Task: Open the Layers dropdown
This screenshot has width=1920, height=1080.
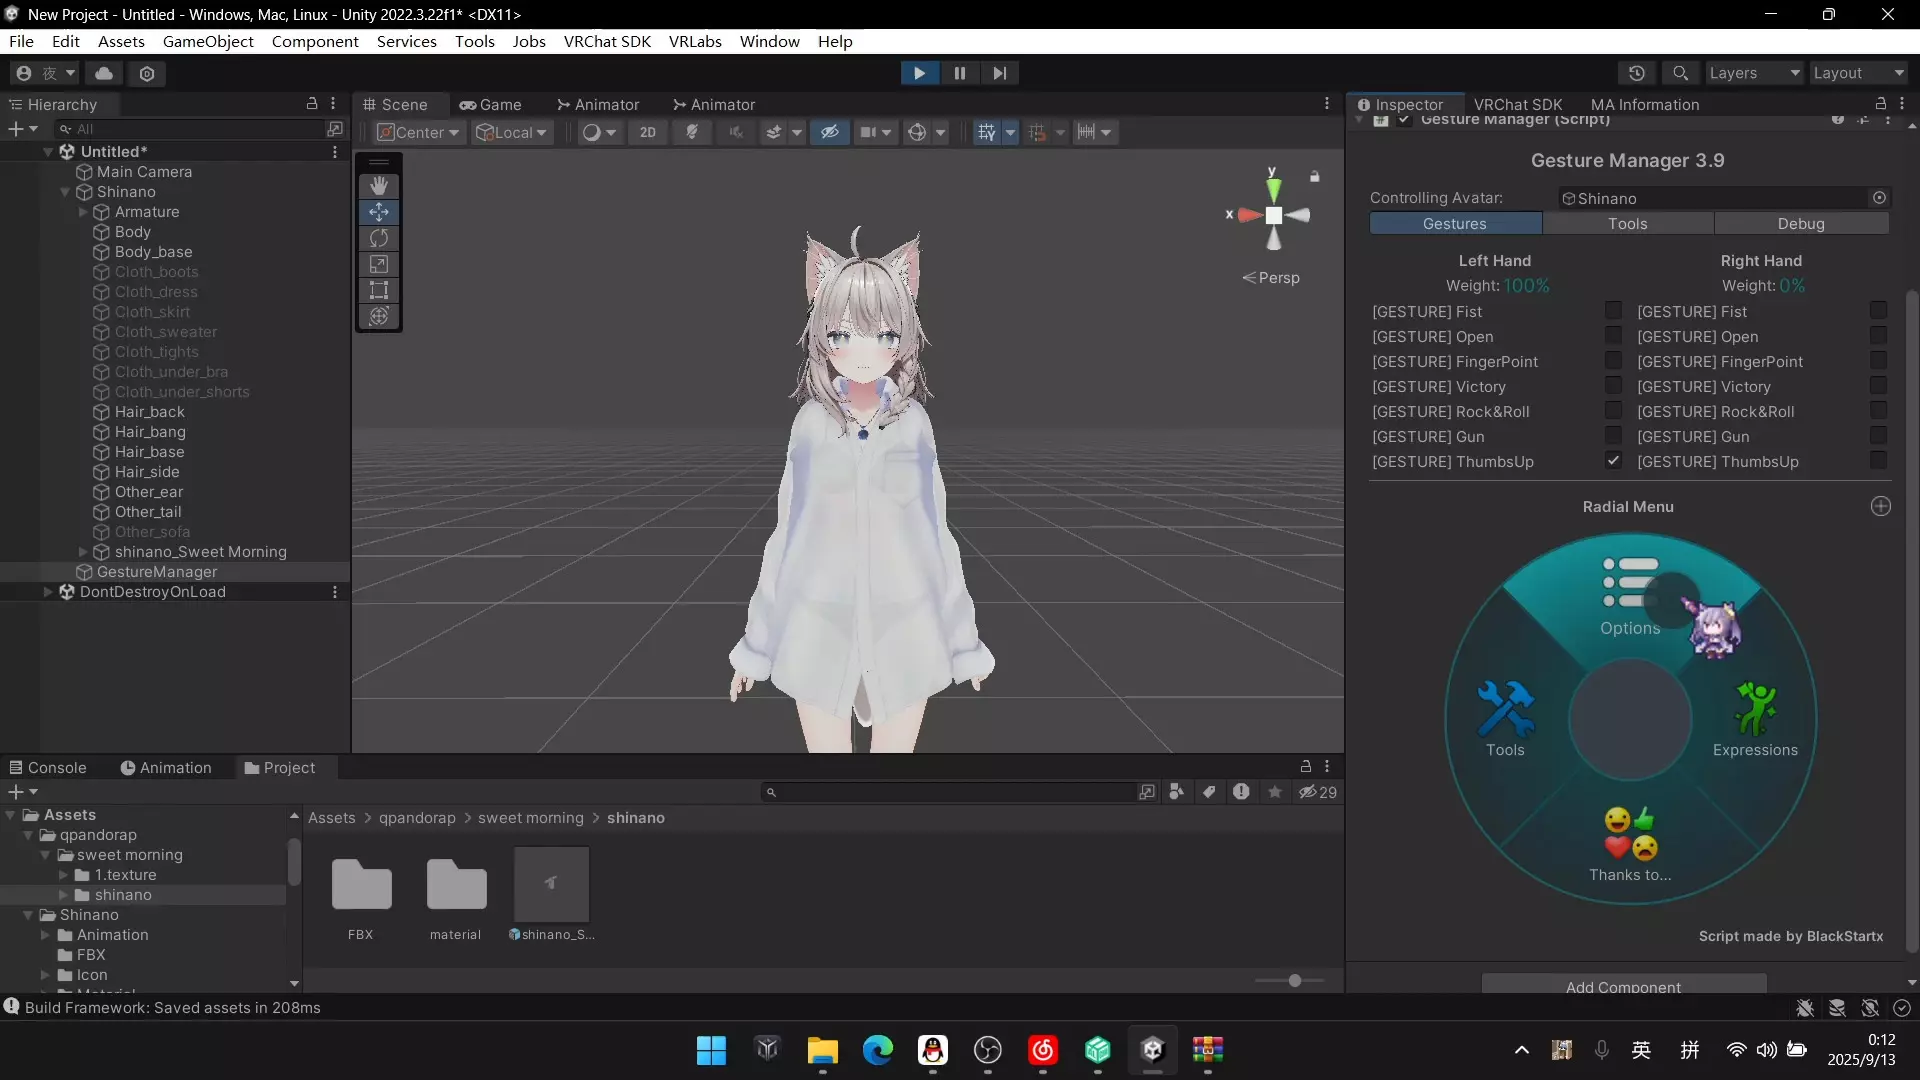Action: click(x=1753, y=73)
